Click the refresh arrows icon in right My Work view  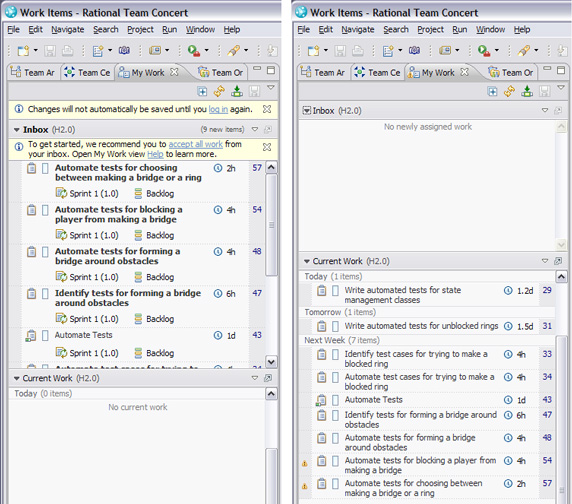510,91
